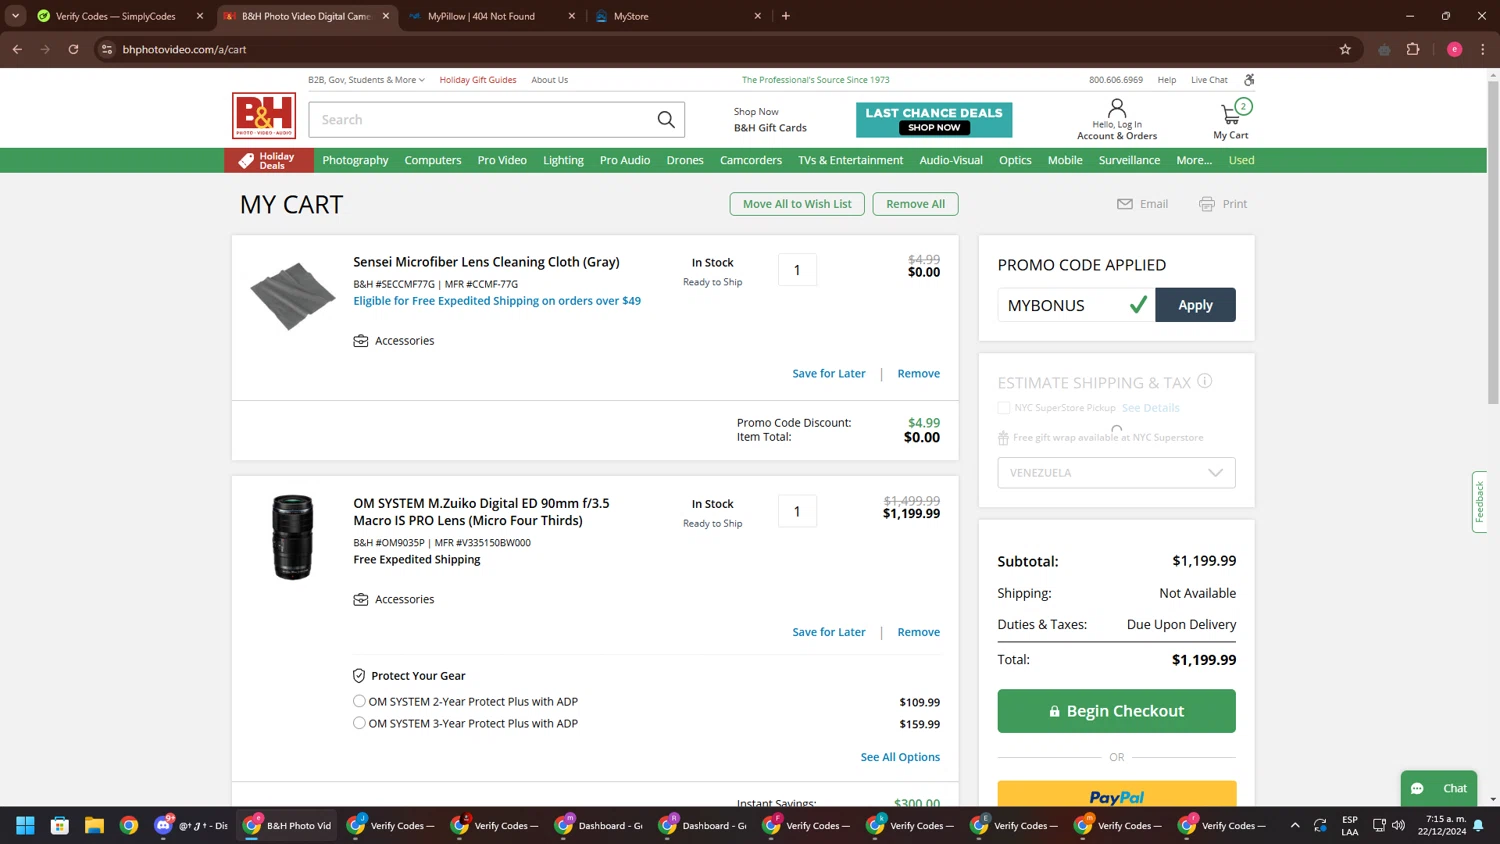
Task: Click See All Options link
Action: click(x=900, y=757)
